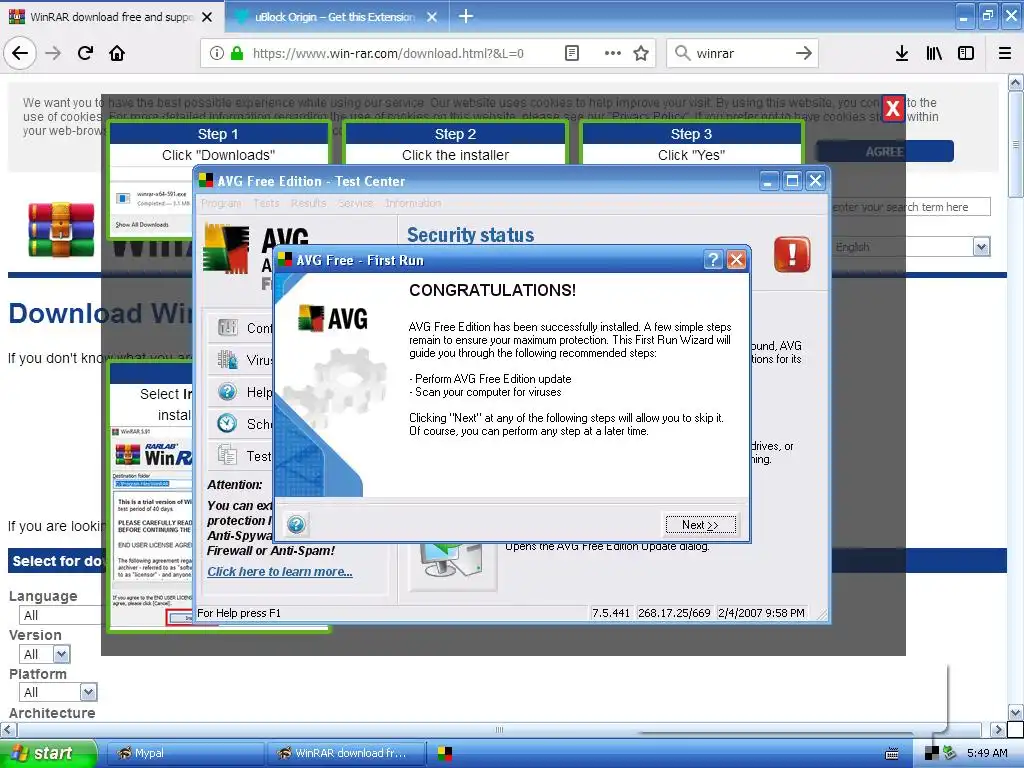The height and width of the screenshot is (768, 1024).
Task: Open the Information menu in AVG Test Center
Action: 413,203
